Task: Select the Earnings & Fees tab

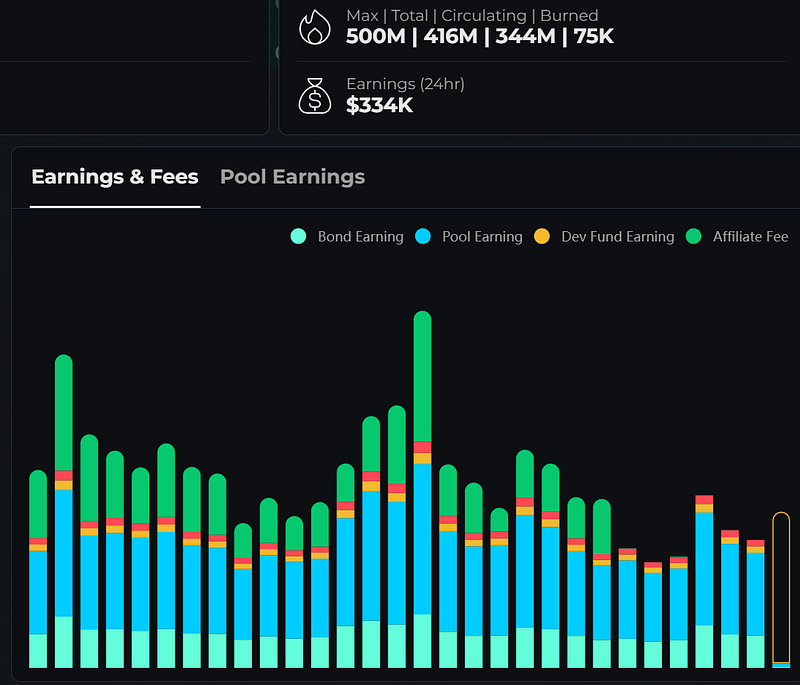Action: 115,176
